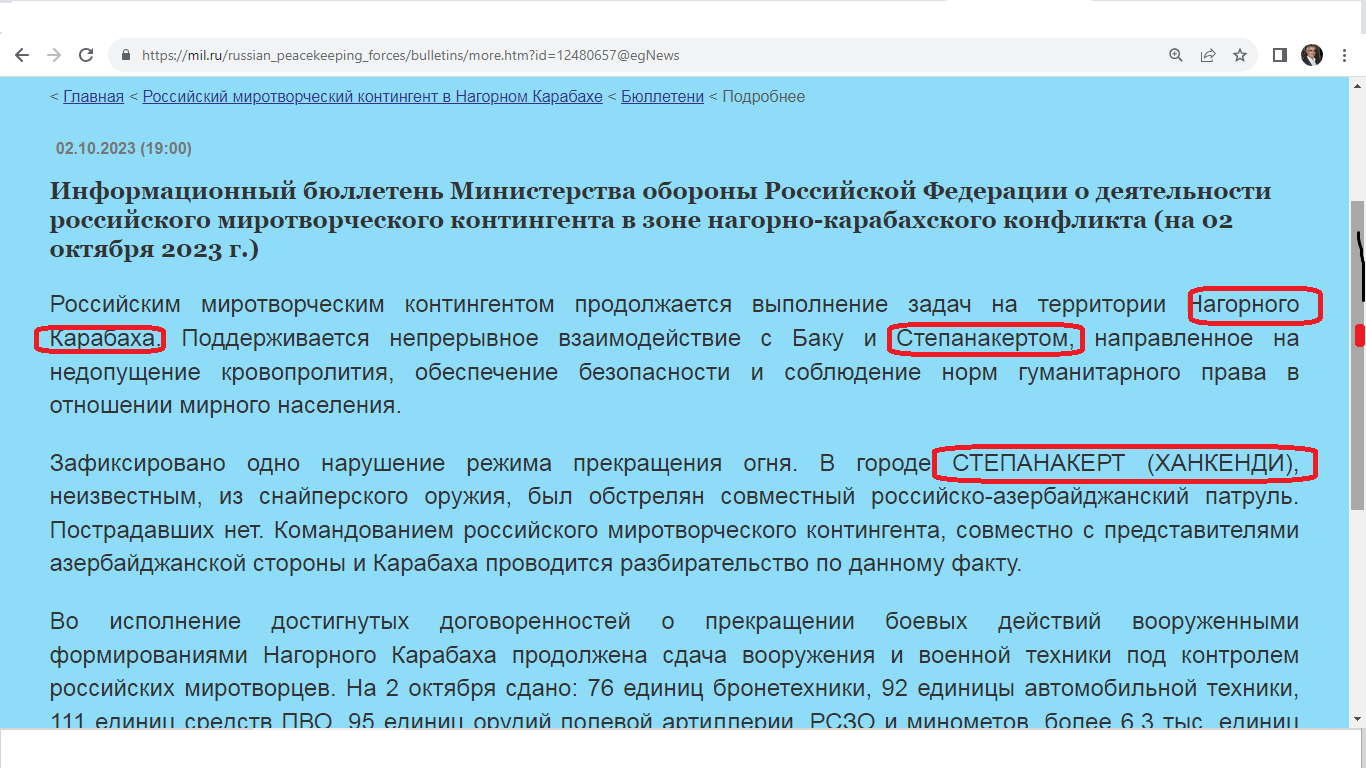Open the user profile avatar
This screenshot has width=1366, height=768.
1311,55
